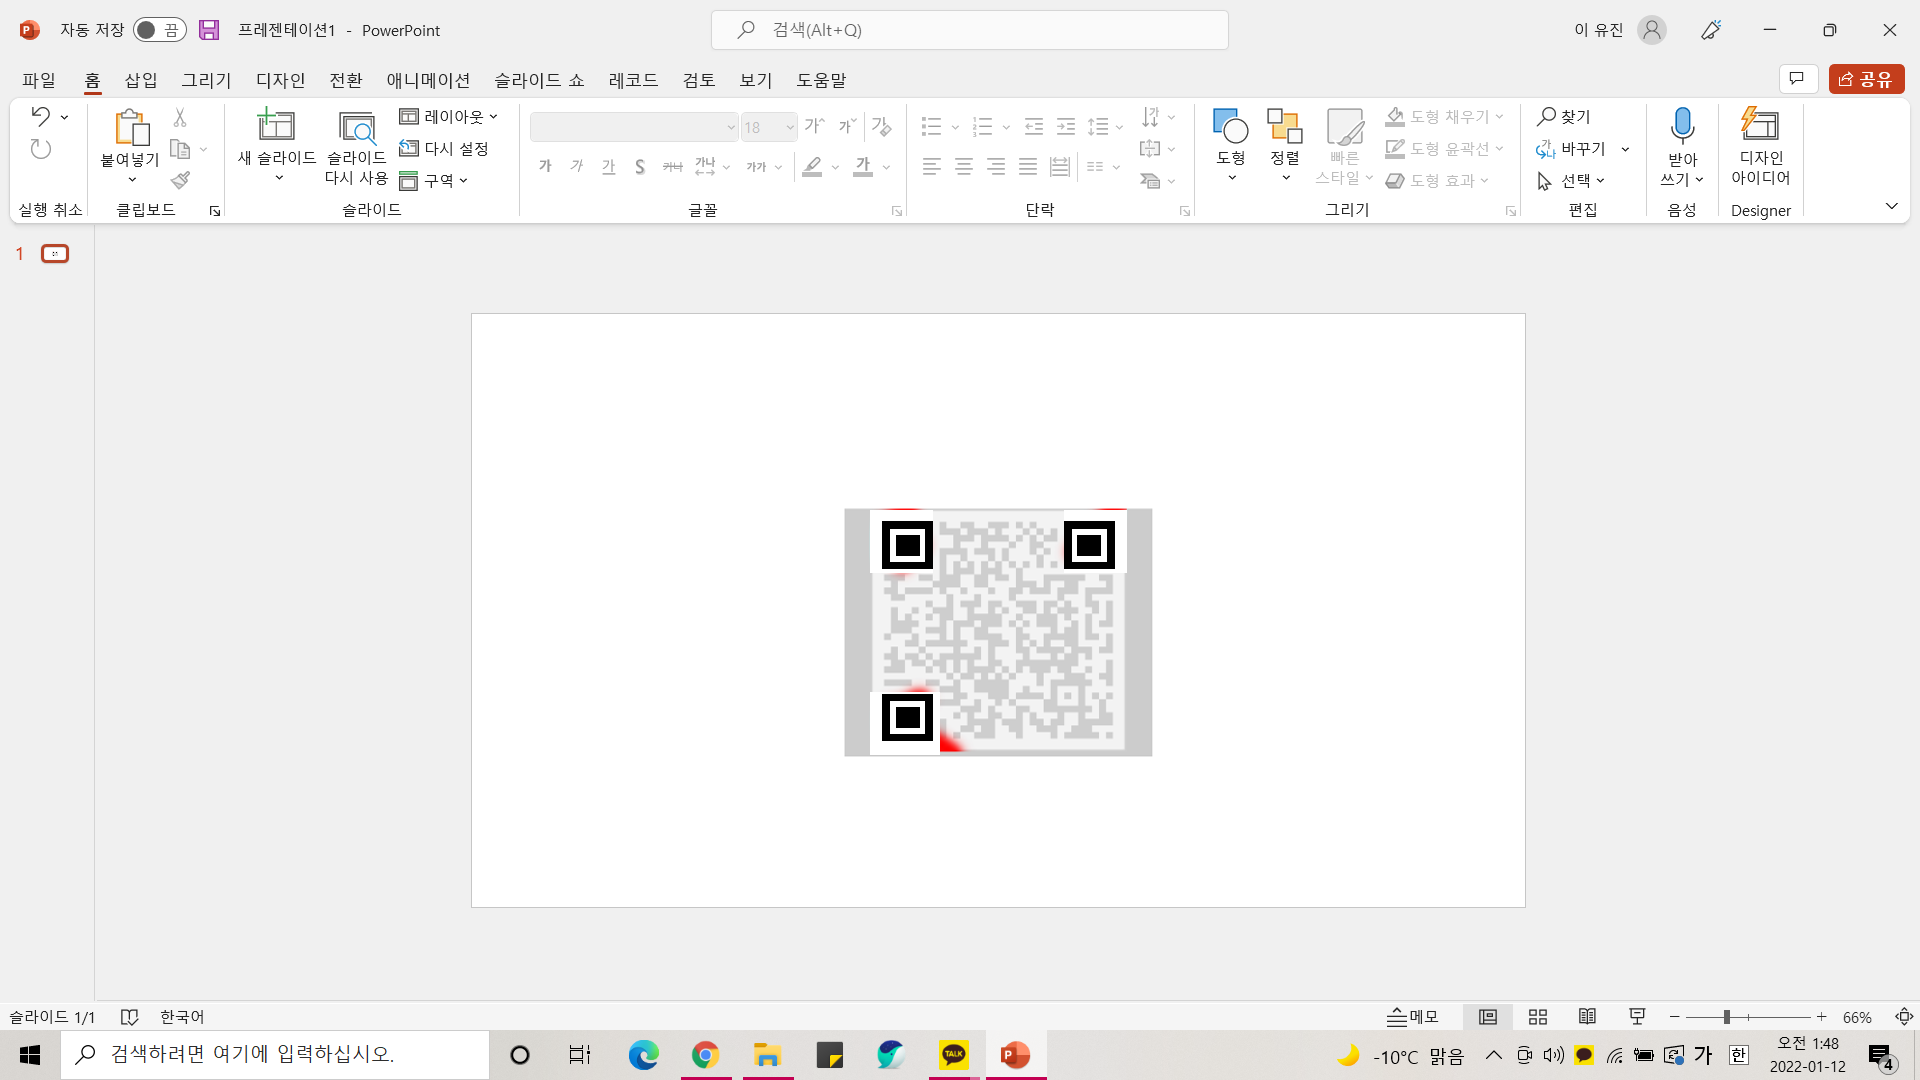Screen dimensions: 1920x1080
Task: Toggle normal view button in status bar
Action: point(1488,1017)
